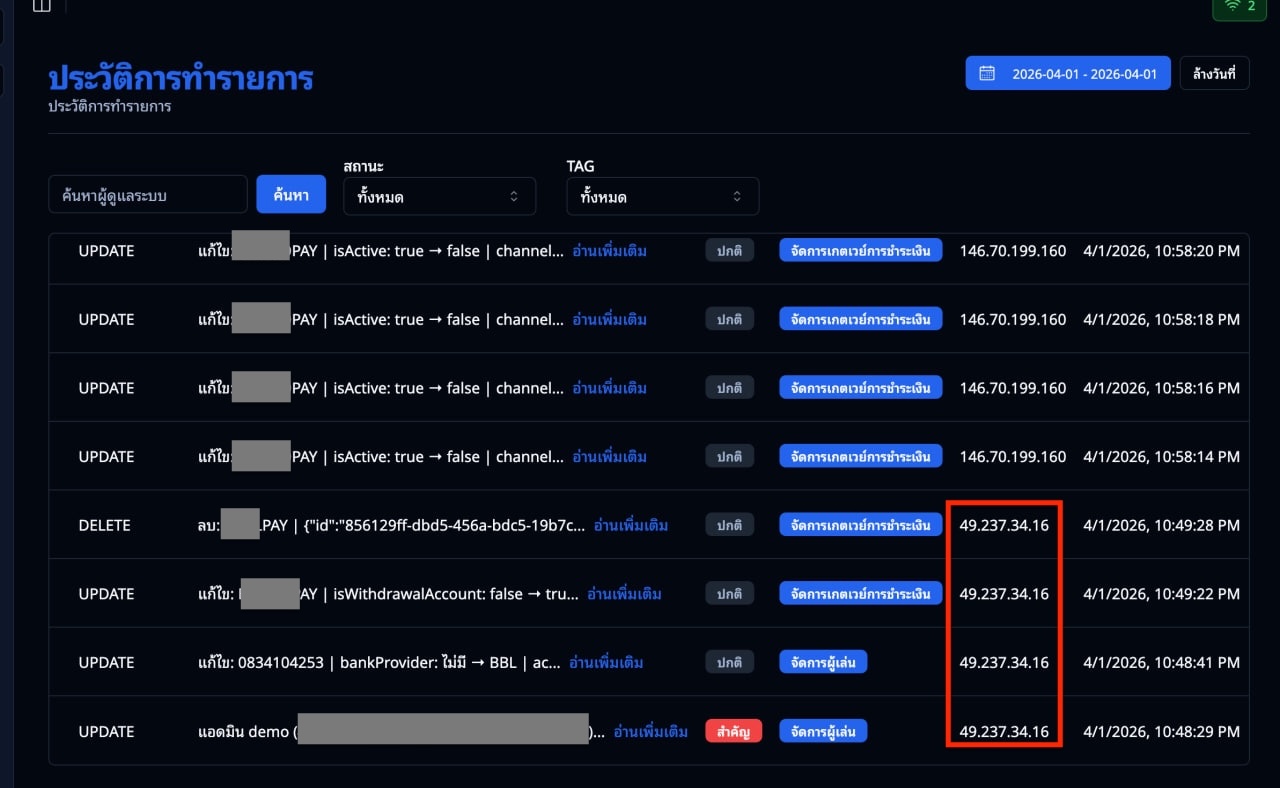Screen dimensions: 1280x788
Task: Select the จัดการผู้เล่น tag on row 0834104253
Action: 822,661
